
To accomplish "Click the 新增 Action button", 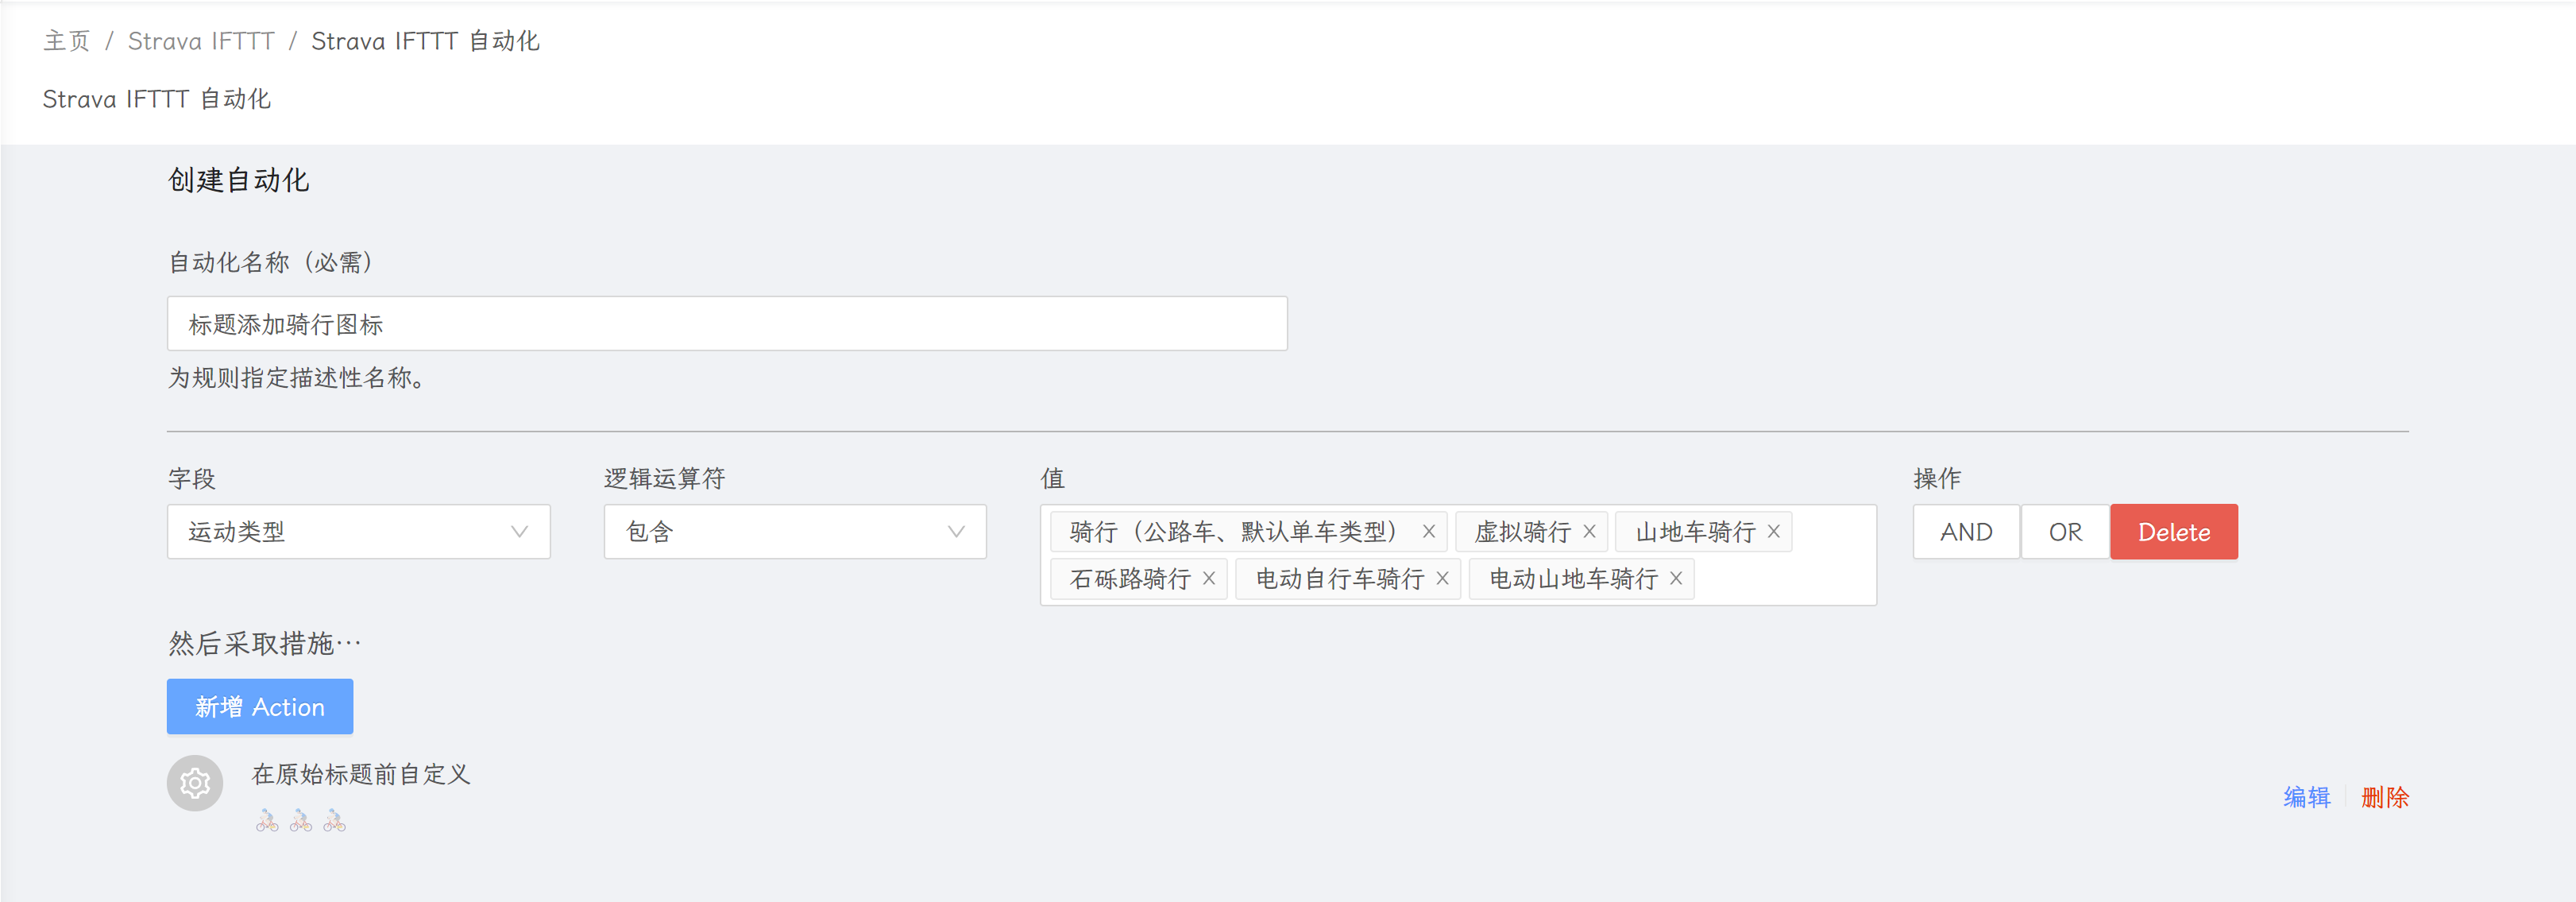I will pyautogui.click(x=259, y=707).
